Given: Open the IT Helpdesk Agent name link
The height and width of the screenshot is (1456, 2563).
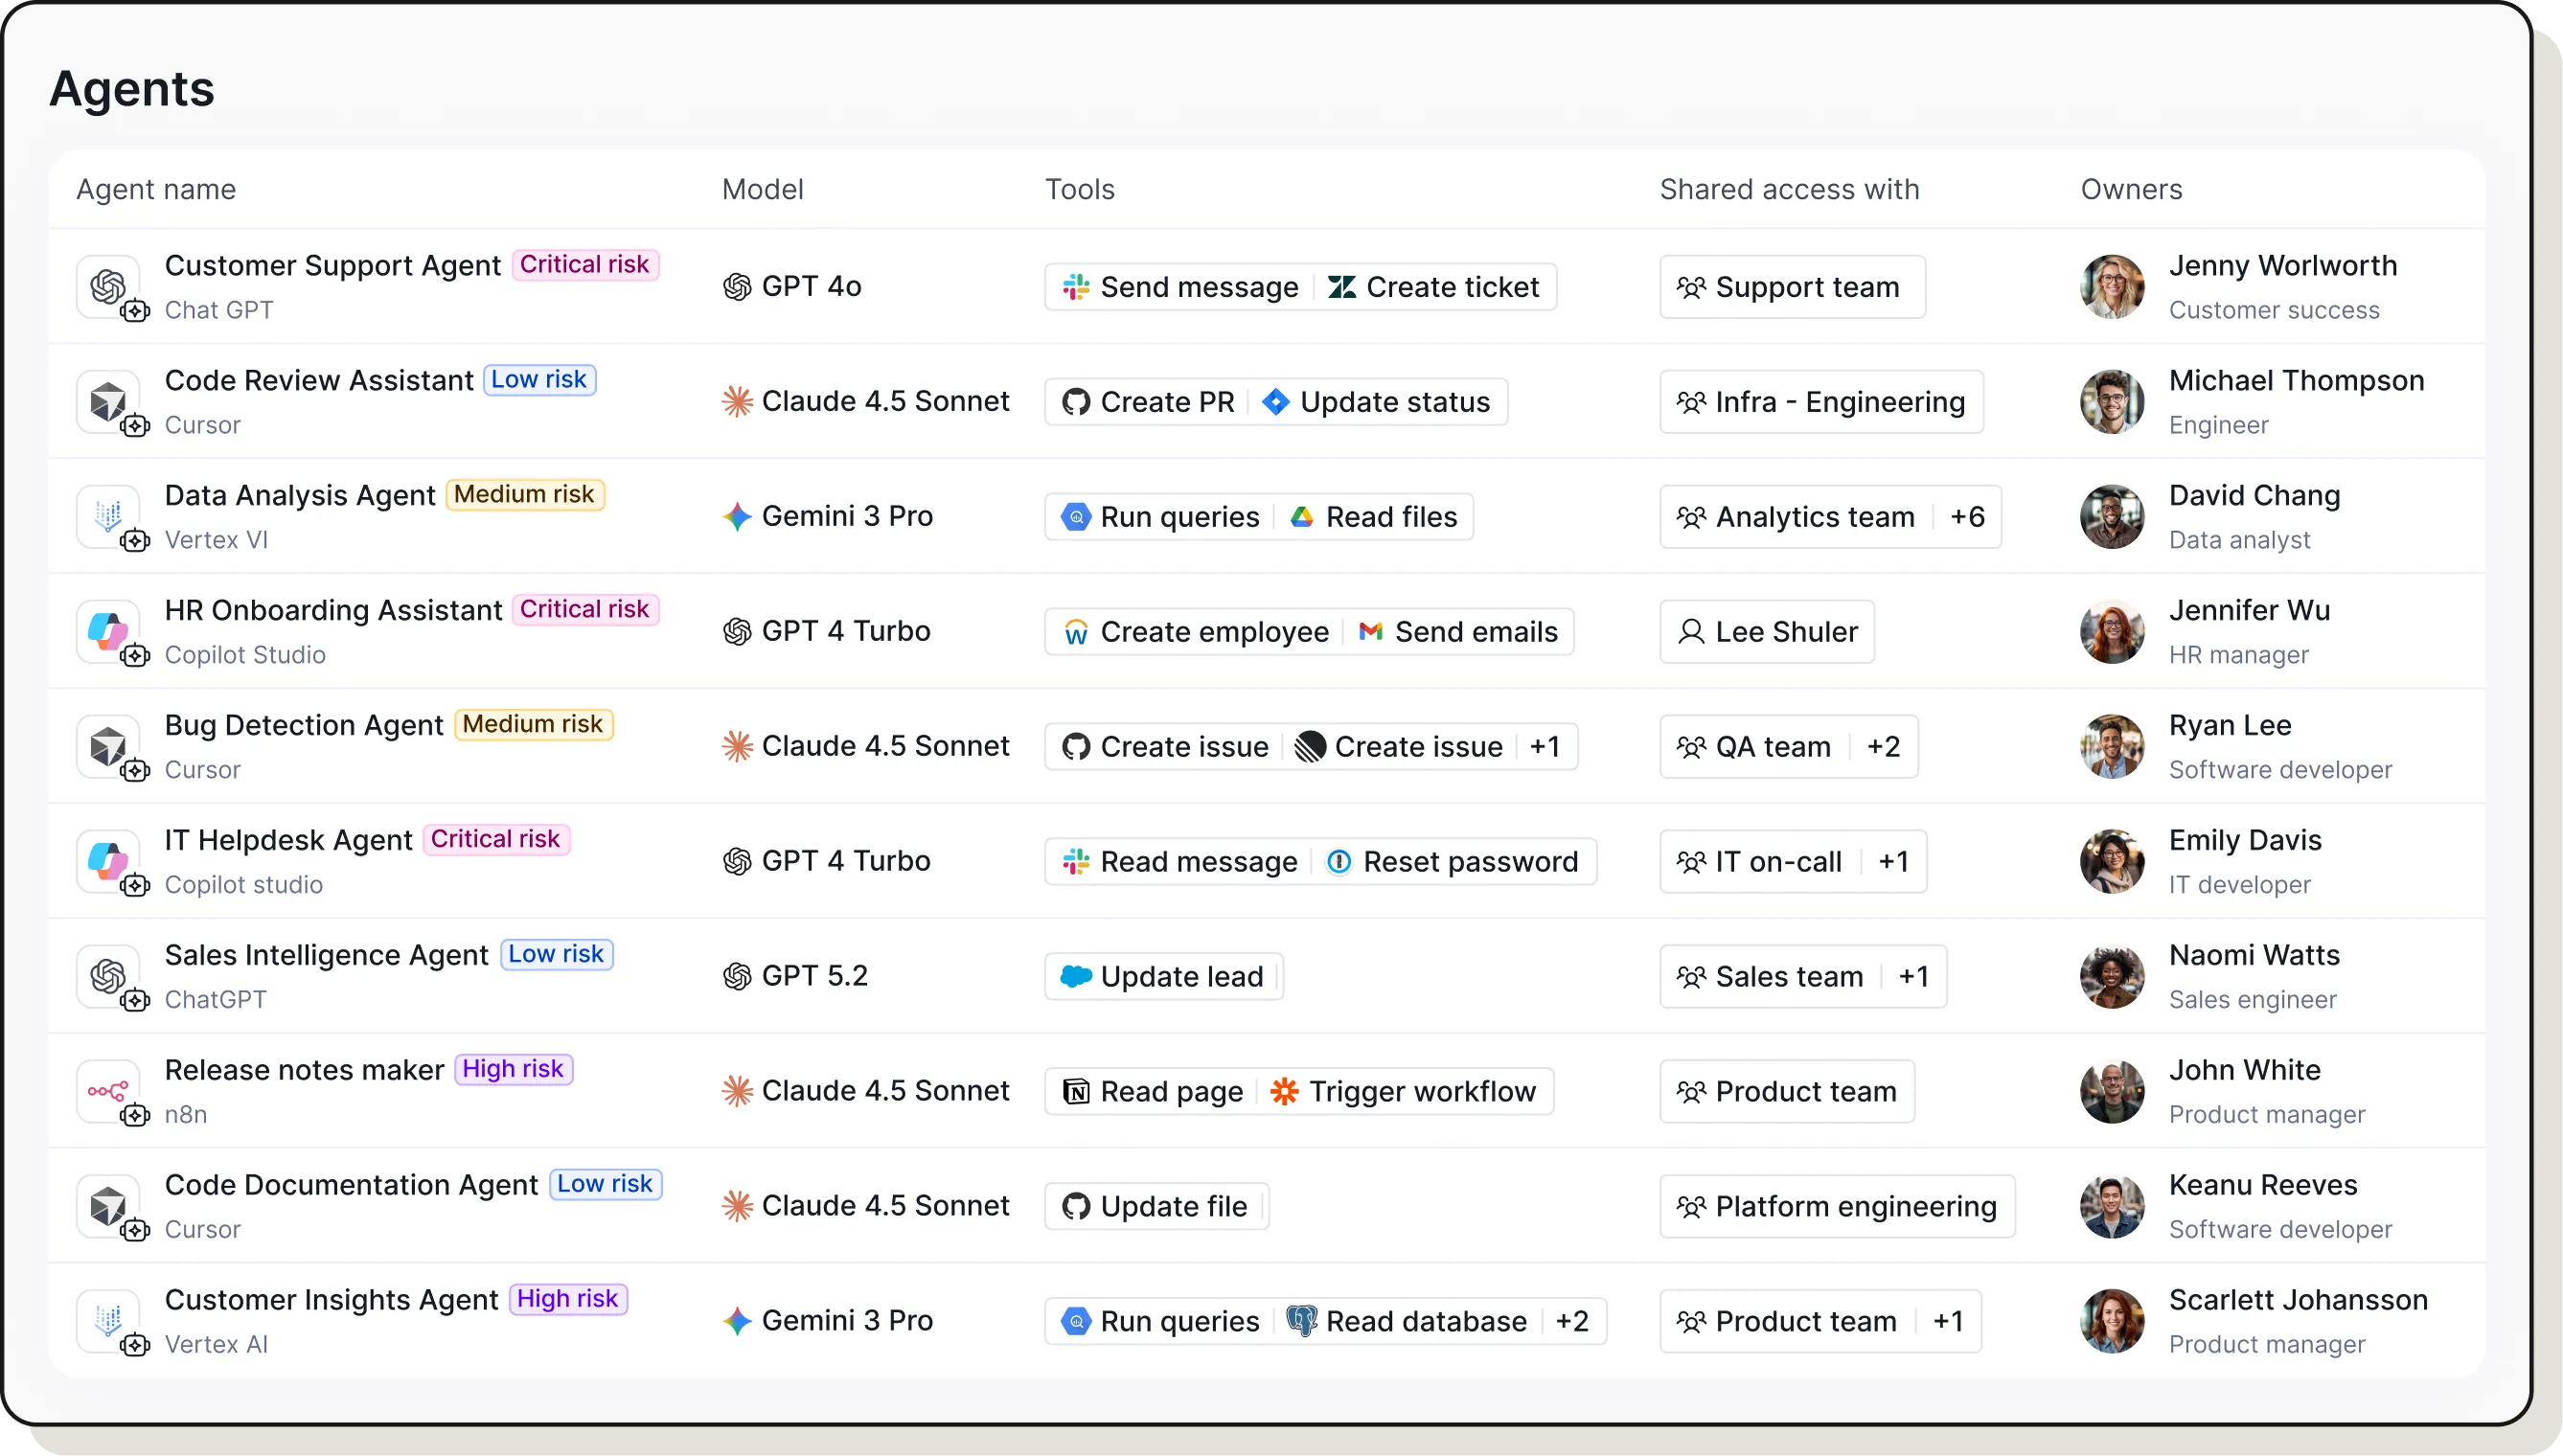Looking at the screenshot, I should tap(288, 840).
